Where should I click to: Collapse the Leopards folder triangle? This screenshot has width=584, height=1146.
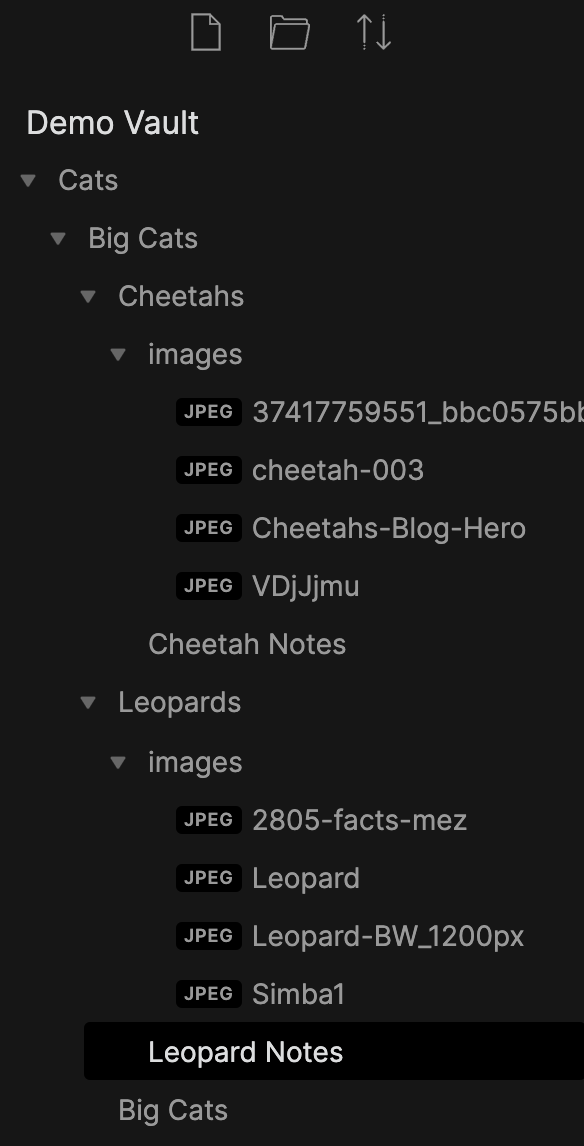[88, 702]
